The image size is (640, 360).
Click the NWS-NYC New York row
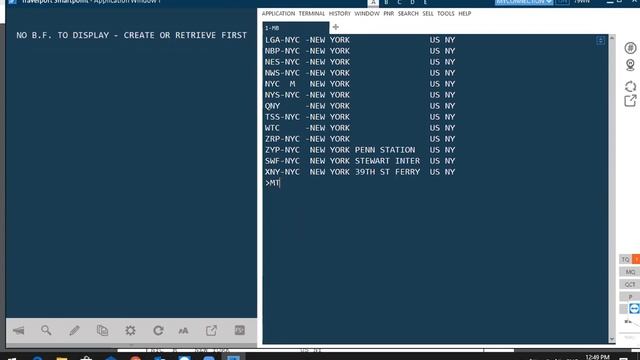pyautogui.click(x=360, y=73)
